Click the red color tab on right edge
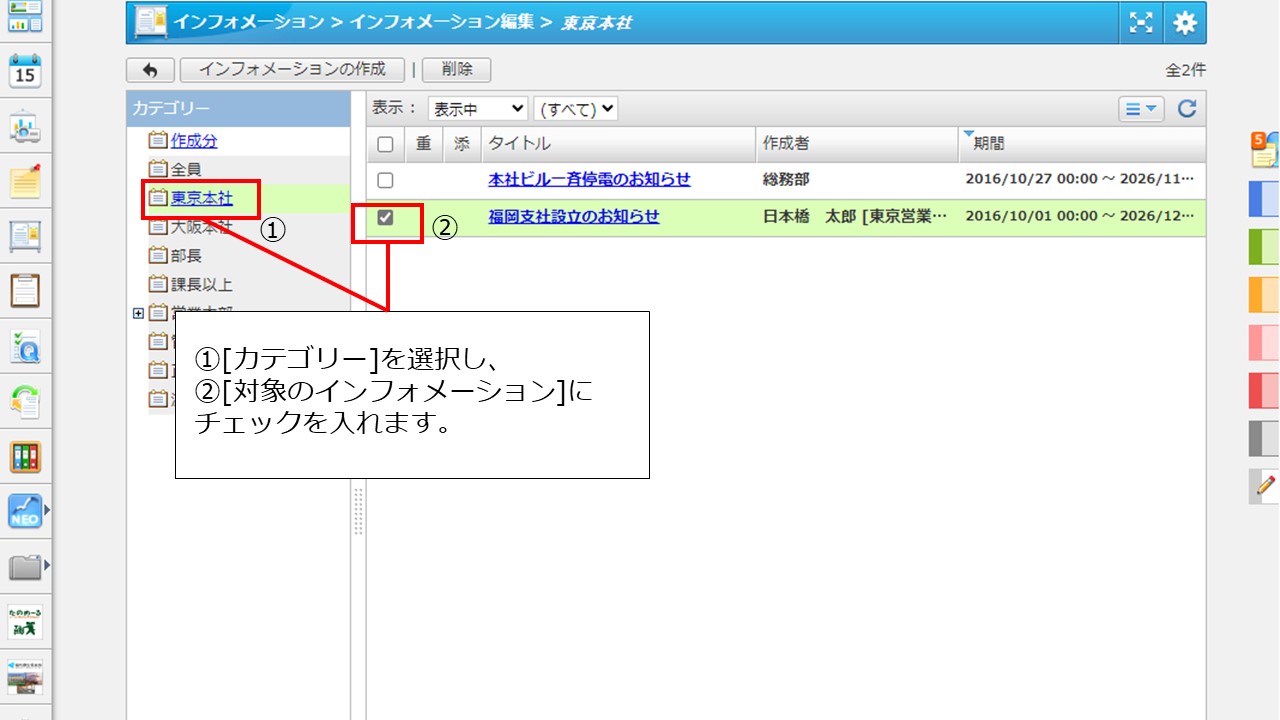The width and height of the screenshot is (1280, 720). tap(1264, 390)
